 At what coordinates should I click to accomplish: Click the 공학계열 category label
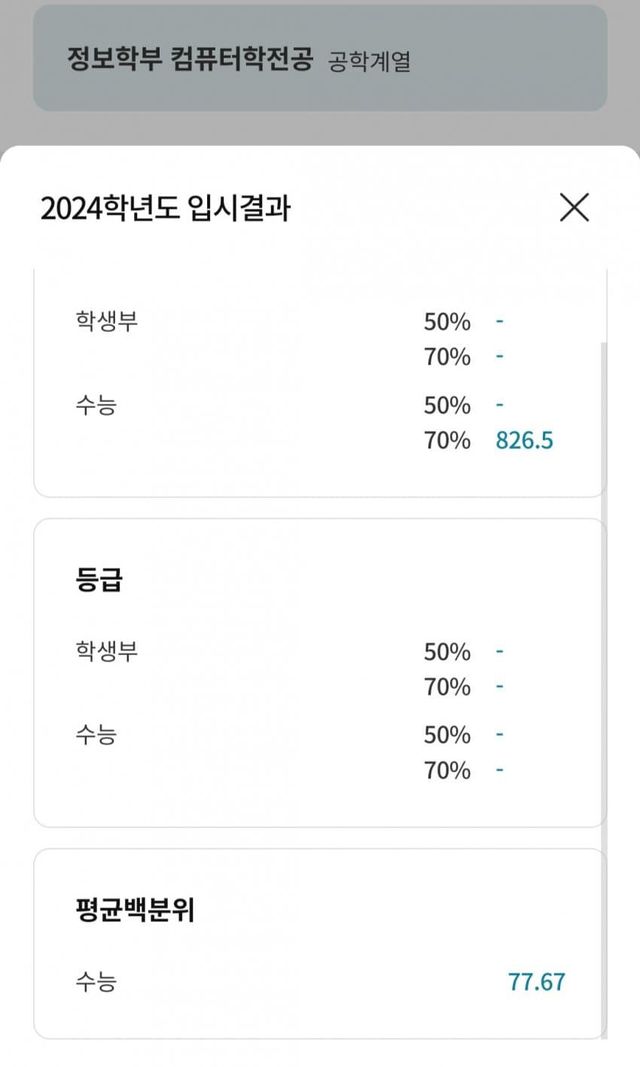tap(369, 62)
